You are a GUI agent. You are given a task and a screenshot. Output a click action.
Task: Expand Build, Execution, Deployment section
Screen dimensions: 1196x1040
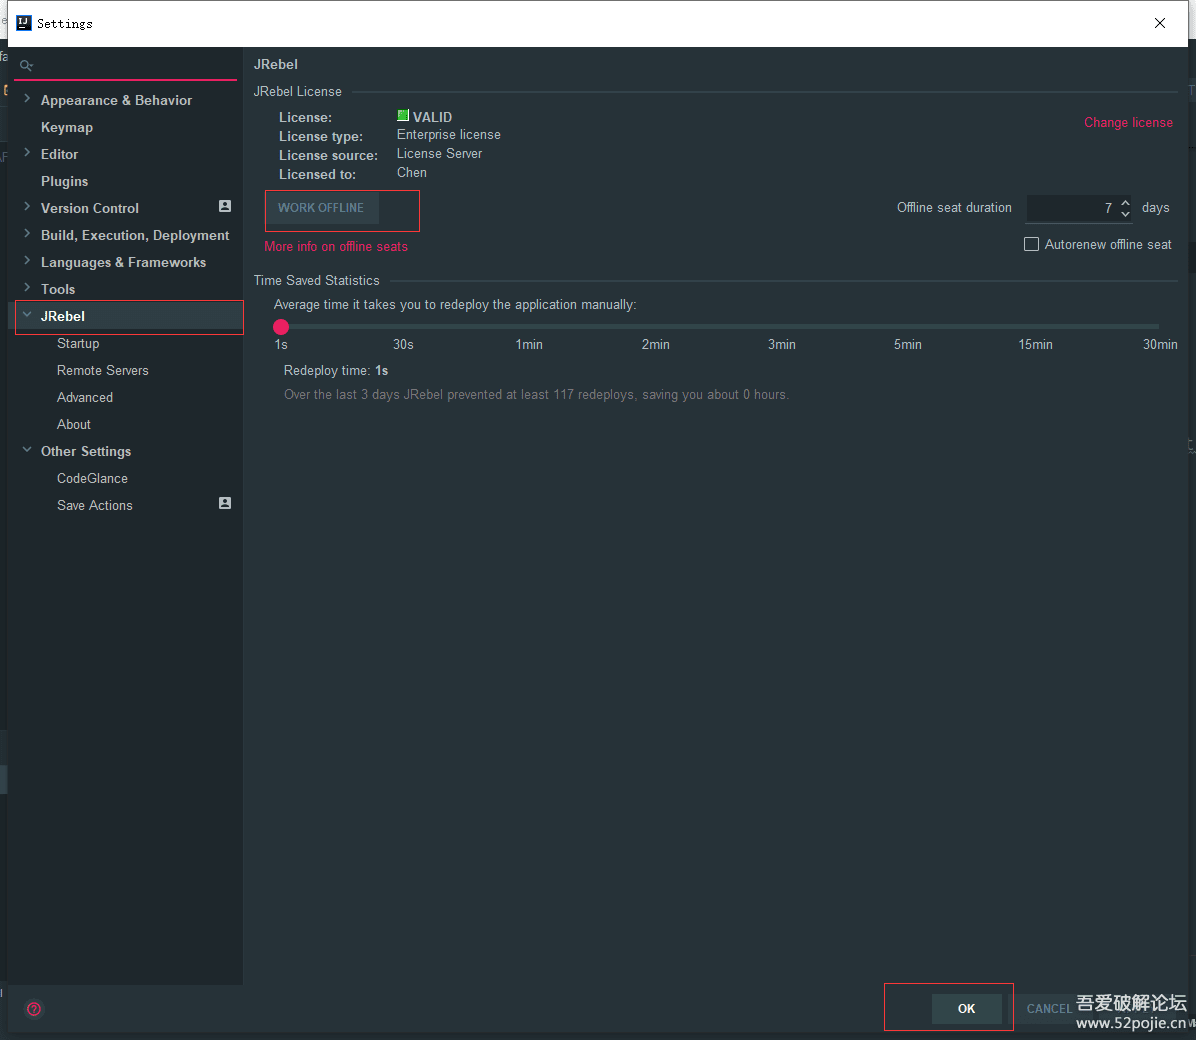coord(27,233)
